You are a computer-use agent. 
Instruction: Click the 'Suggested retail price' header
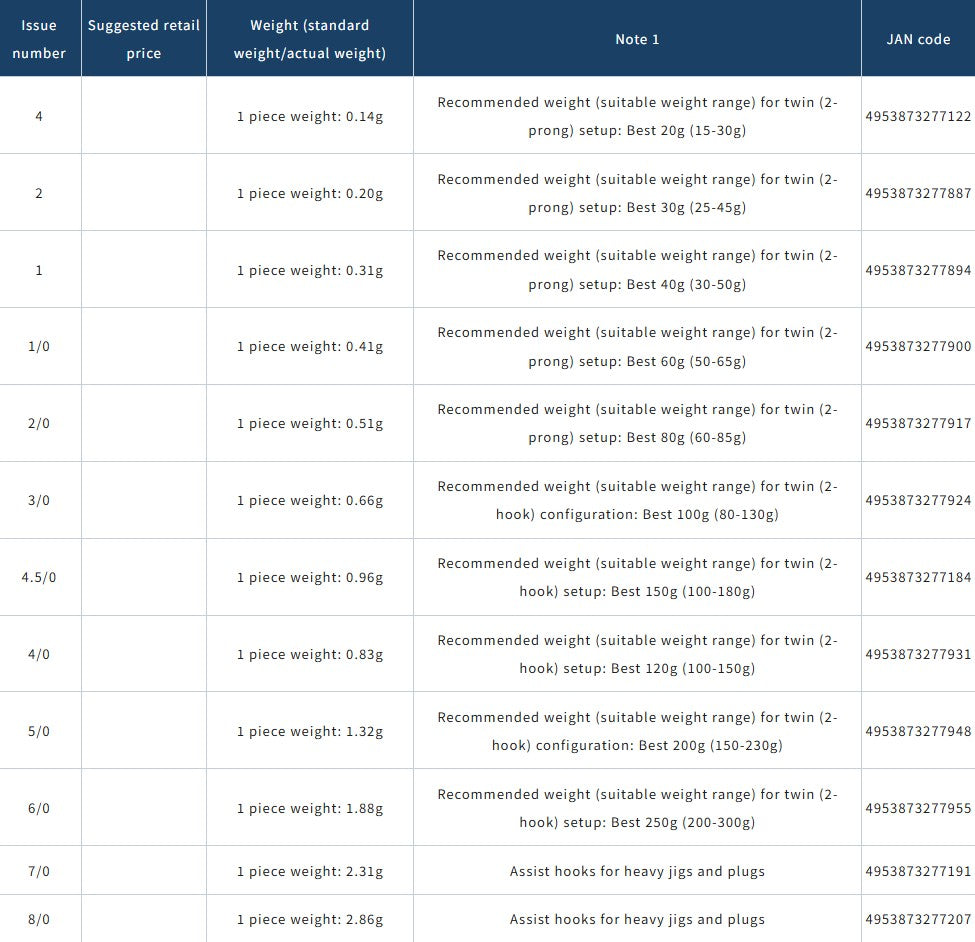pyautogui.click(x=144, y=39)
